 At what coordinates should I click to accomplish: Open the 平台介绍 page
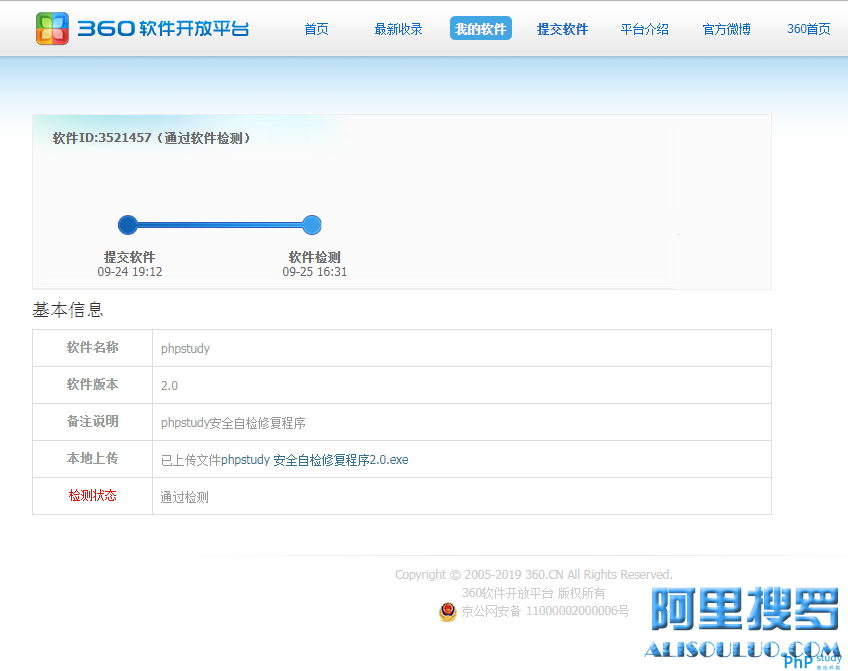[645, 29]
